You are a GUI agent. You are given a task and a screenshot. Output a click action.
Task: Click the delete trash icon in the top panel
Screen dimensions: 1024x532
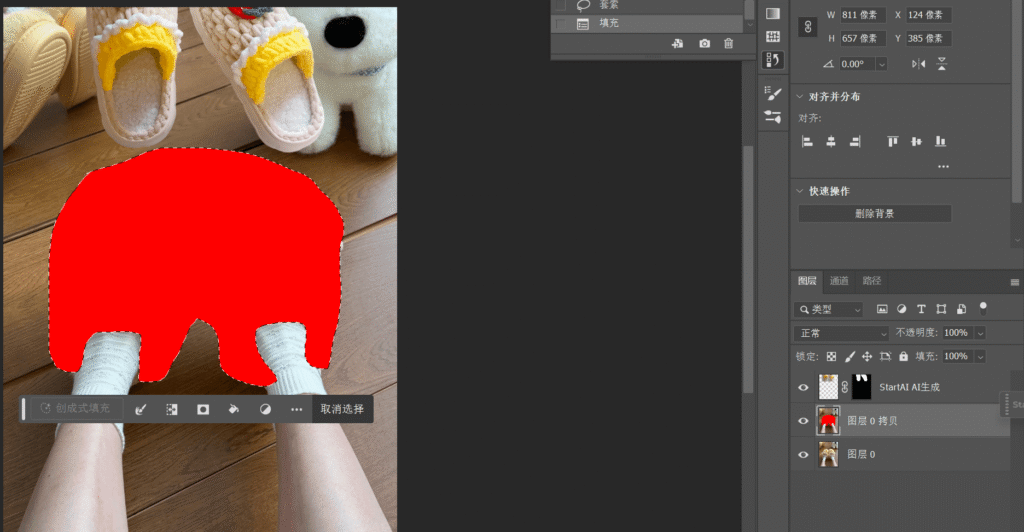pyautogui.click(x=728, y=44)
